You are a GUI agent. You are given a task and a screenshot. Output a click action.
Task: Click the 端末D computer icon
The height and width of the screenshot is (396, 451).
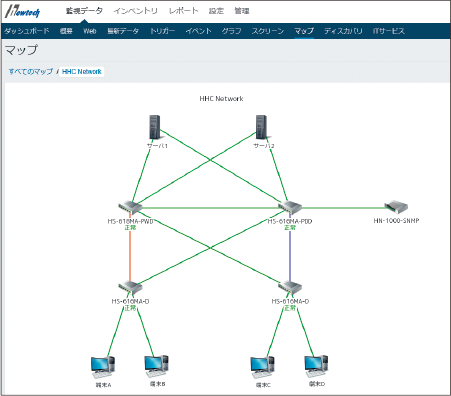[316, 366]
